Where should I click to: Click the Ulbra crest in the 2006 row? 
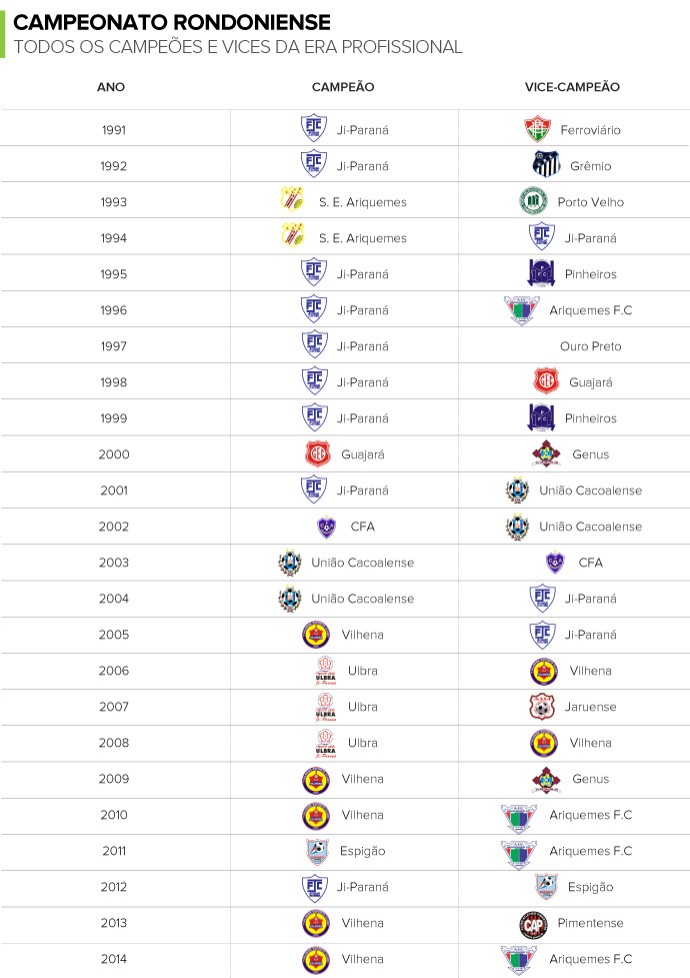[x=326, y=671]
